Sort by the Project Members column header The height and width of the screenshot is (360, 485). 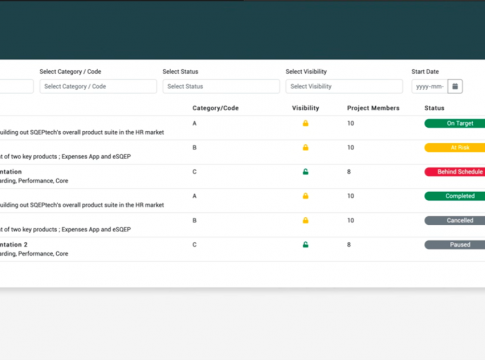[x=373, y=108]
